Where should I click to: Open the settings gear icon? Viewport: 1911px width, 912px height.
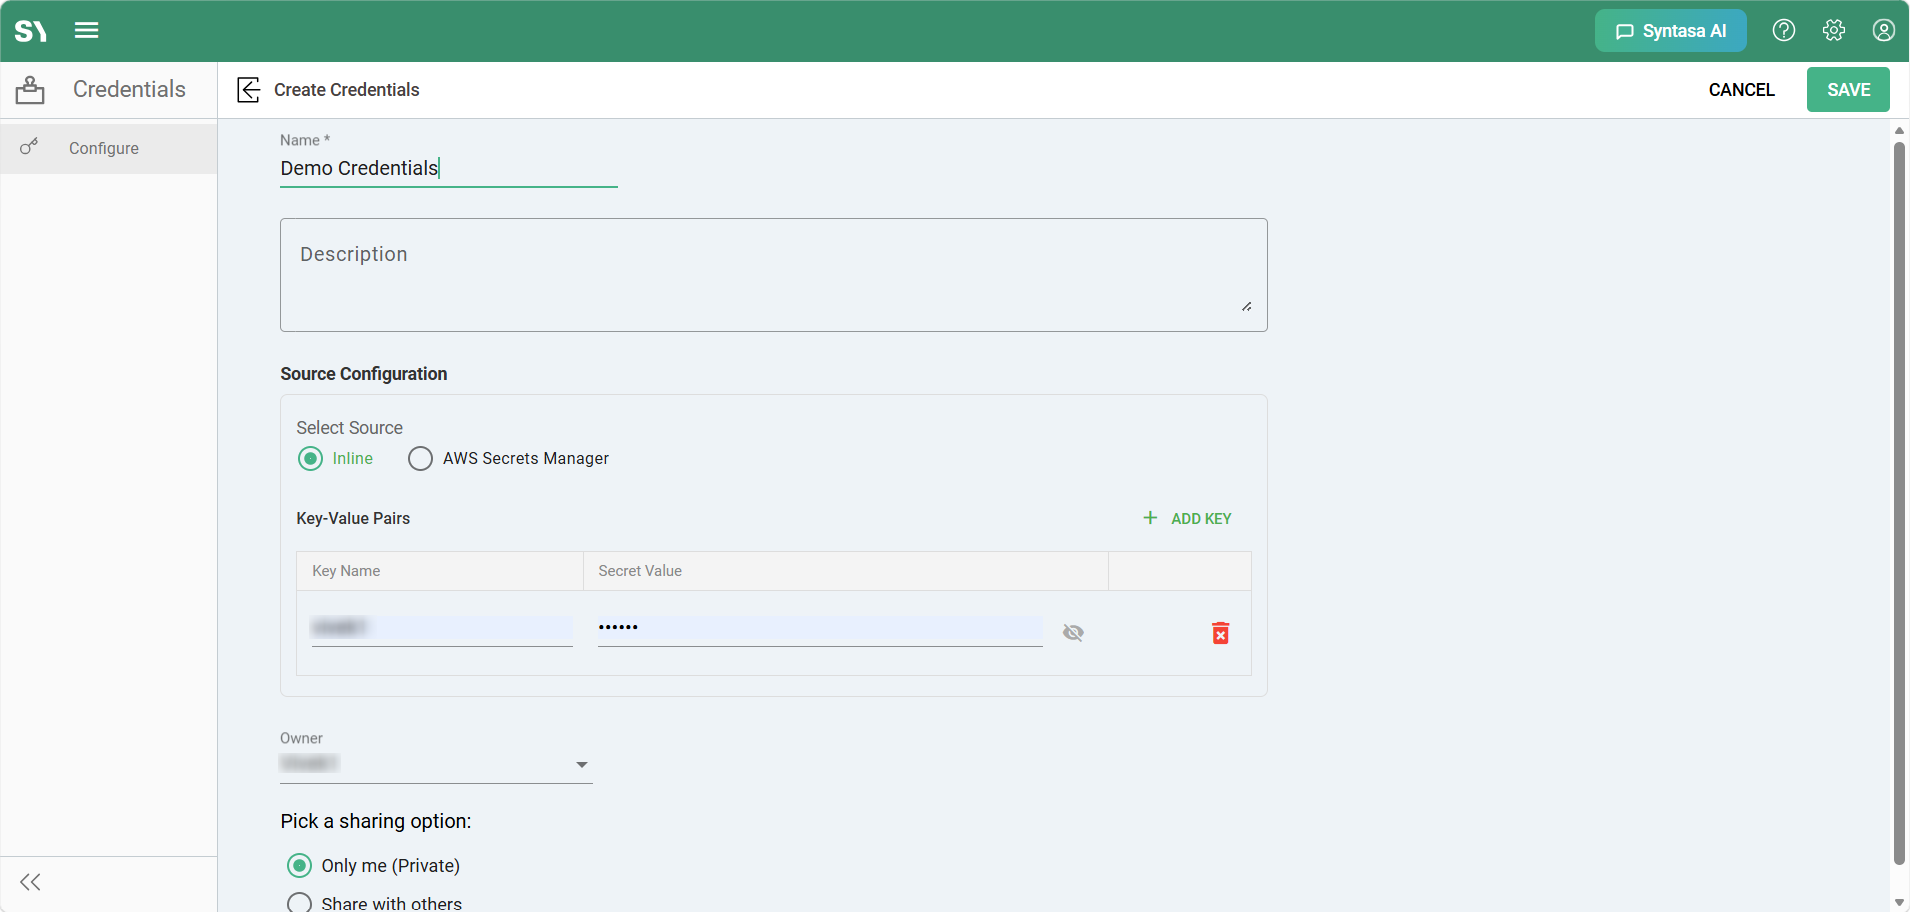(1834, 31)
